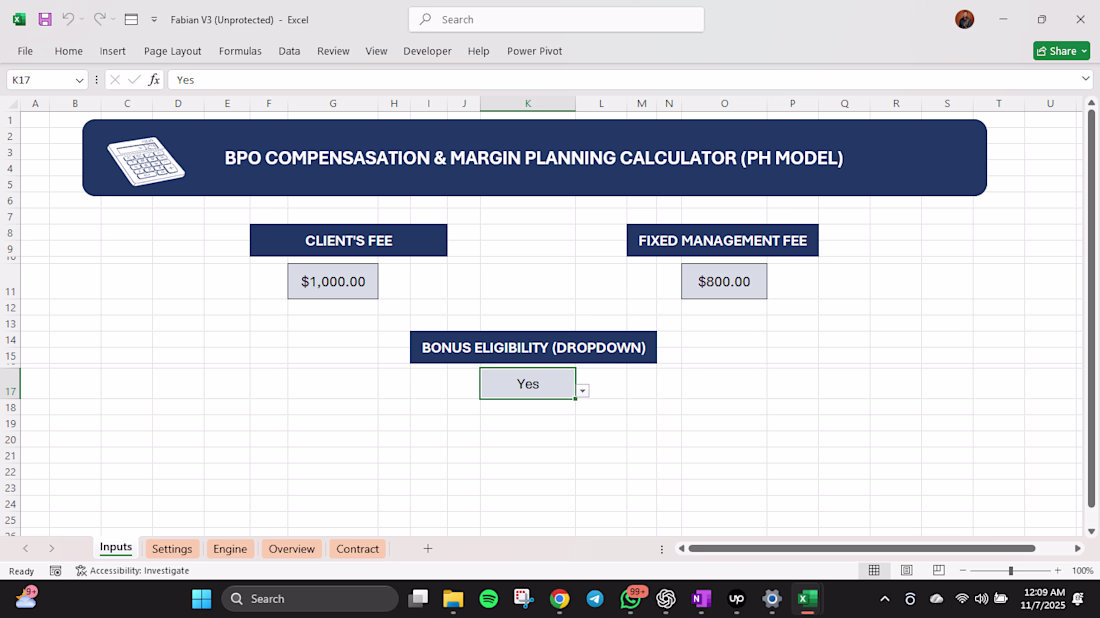Add a new sheet with plus button
The width and height of the screenshot is (1100, 618).
(428, 549)
